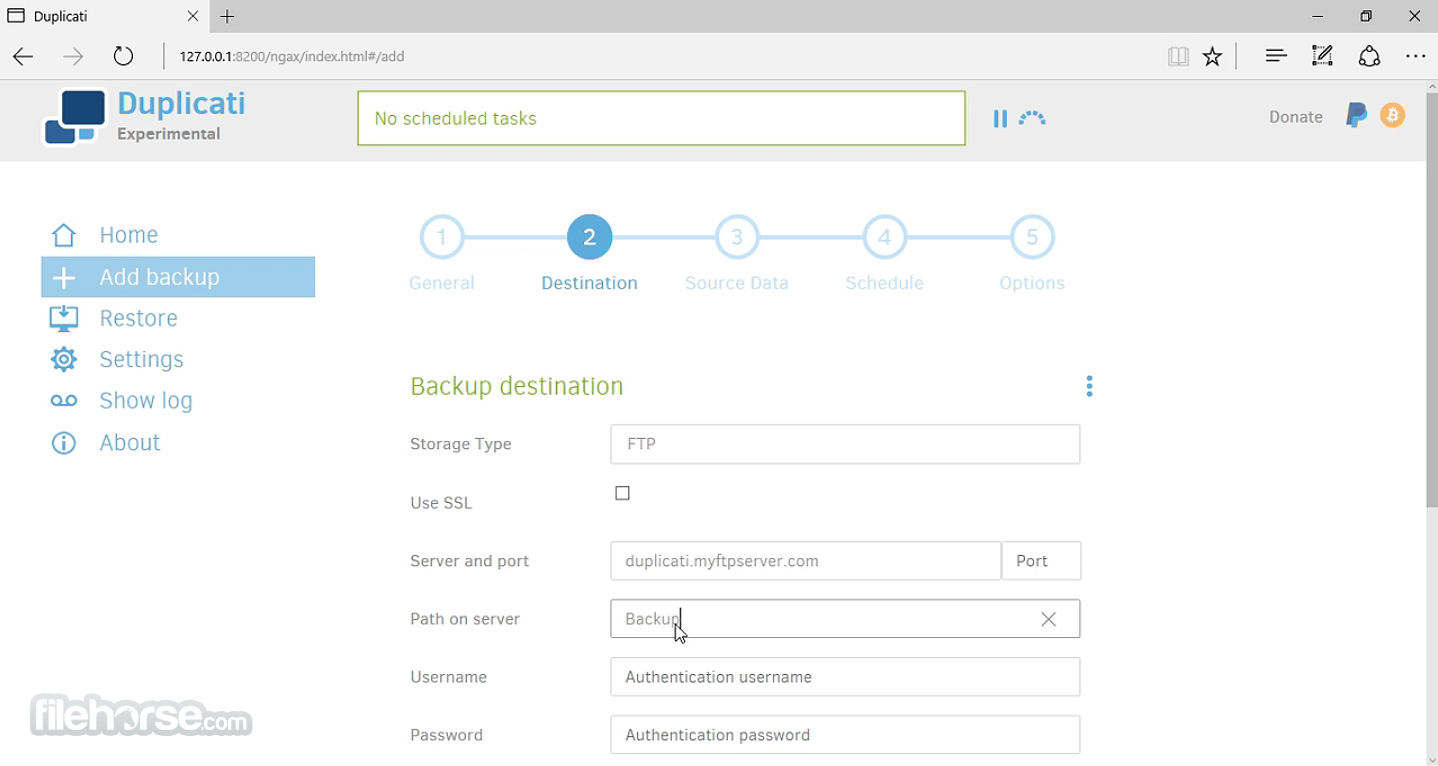The width and height of the screenshot is (1438, 766).
Task: Reload the page with the refresh icon
Action: coord(123,56)
